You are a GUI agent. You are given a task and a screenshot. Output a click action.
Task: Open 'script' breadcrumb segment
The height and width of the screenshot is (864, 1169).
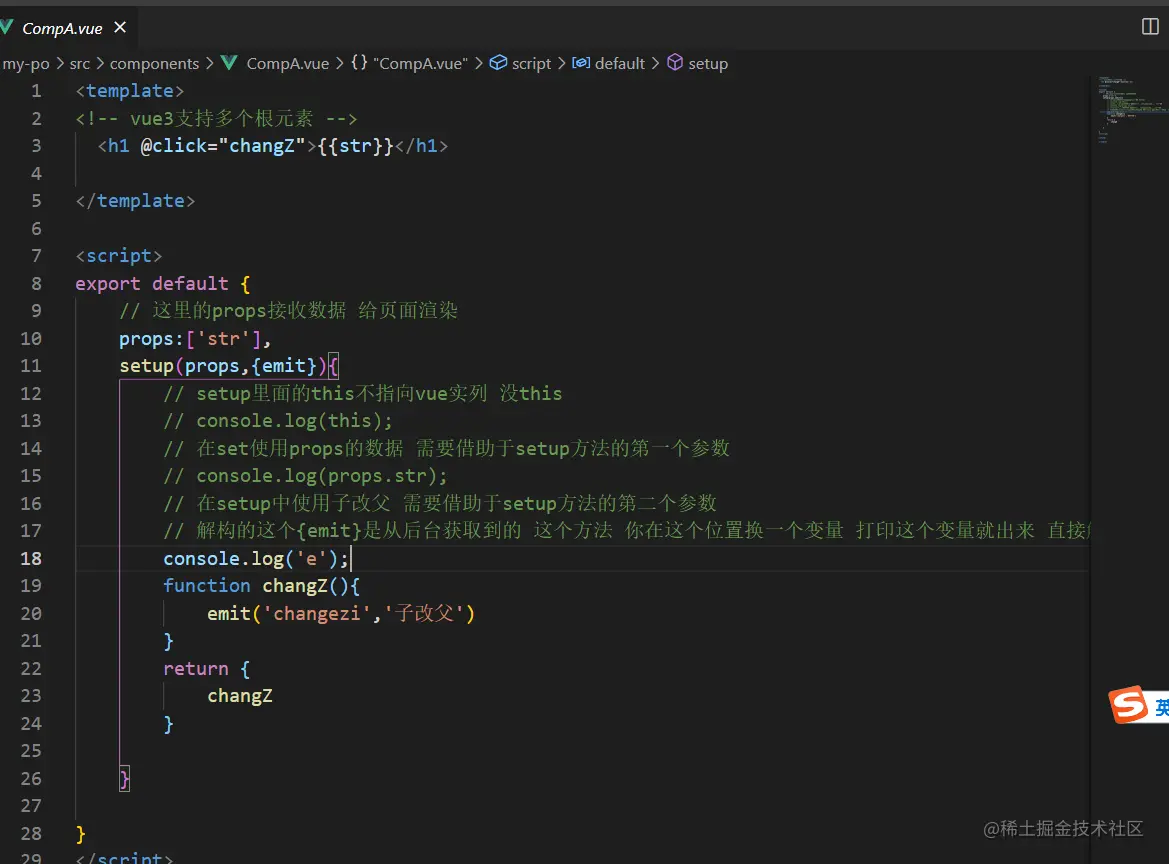coord(532,64)
